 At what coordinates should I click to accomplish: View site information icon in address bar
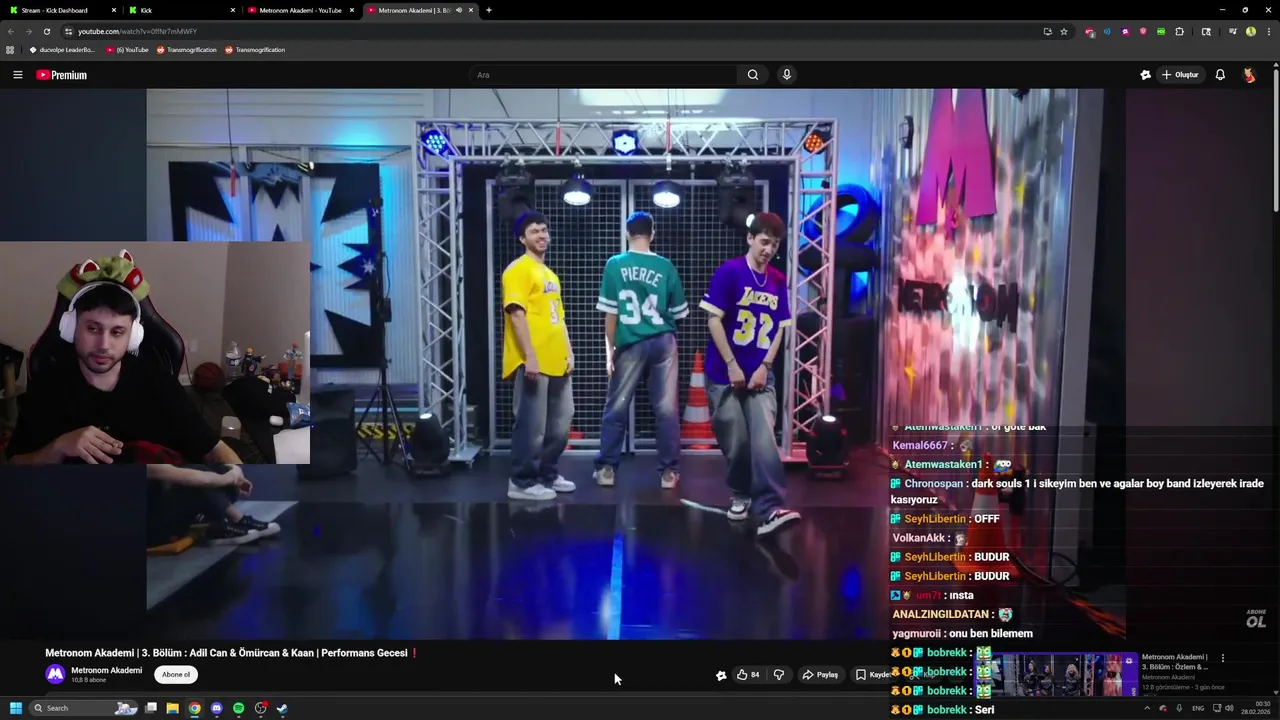[68, 31]
